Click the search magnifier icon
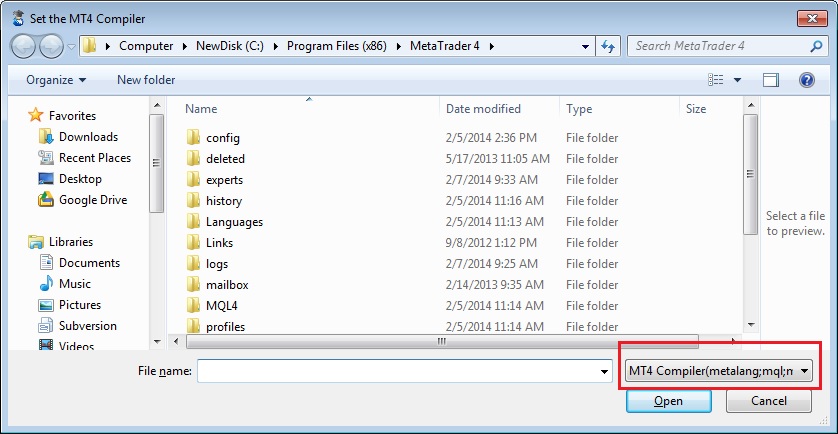Image resolution: width=838 pixels, height=434 pixels. [x=816, y=46]
